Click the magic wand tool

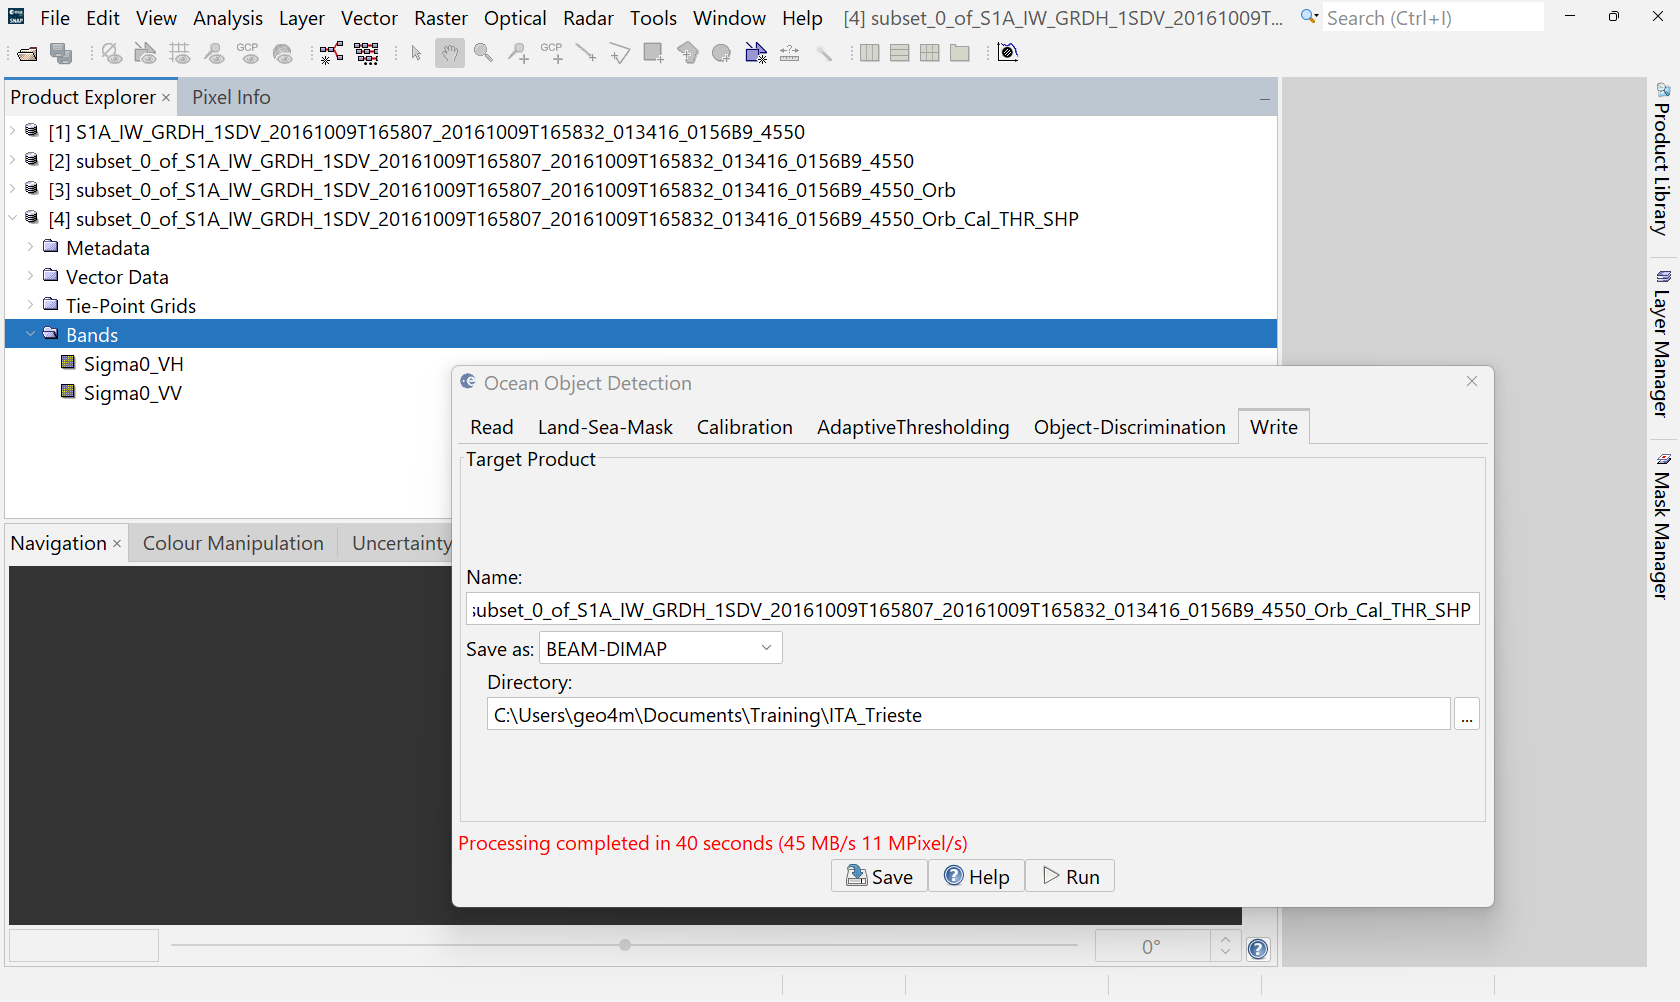pos(824,54)
